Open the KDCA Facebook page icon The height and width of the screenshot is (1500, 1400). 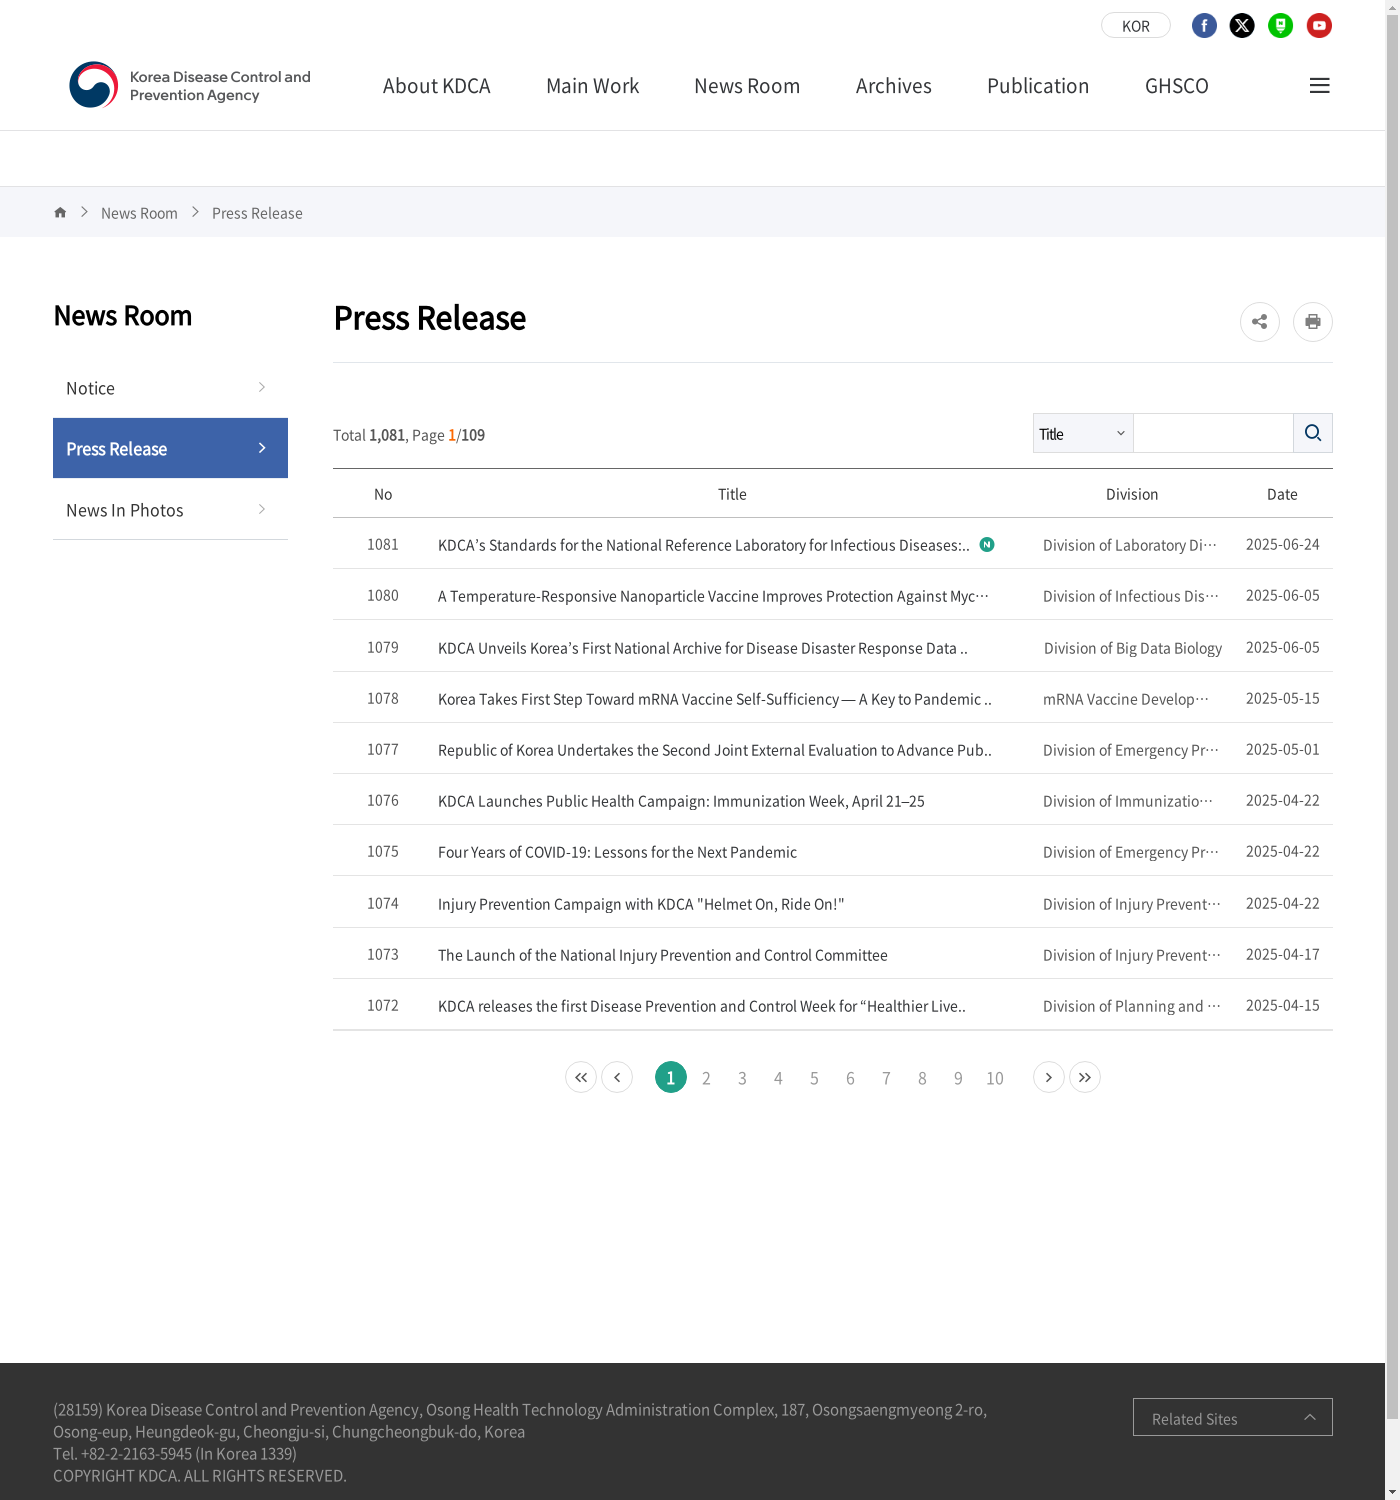tap(1204, 26)
